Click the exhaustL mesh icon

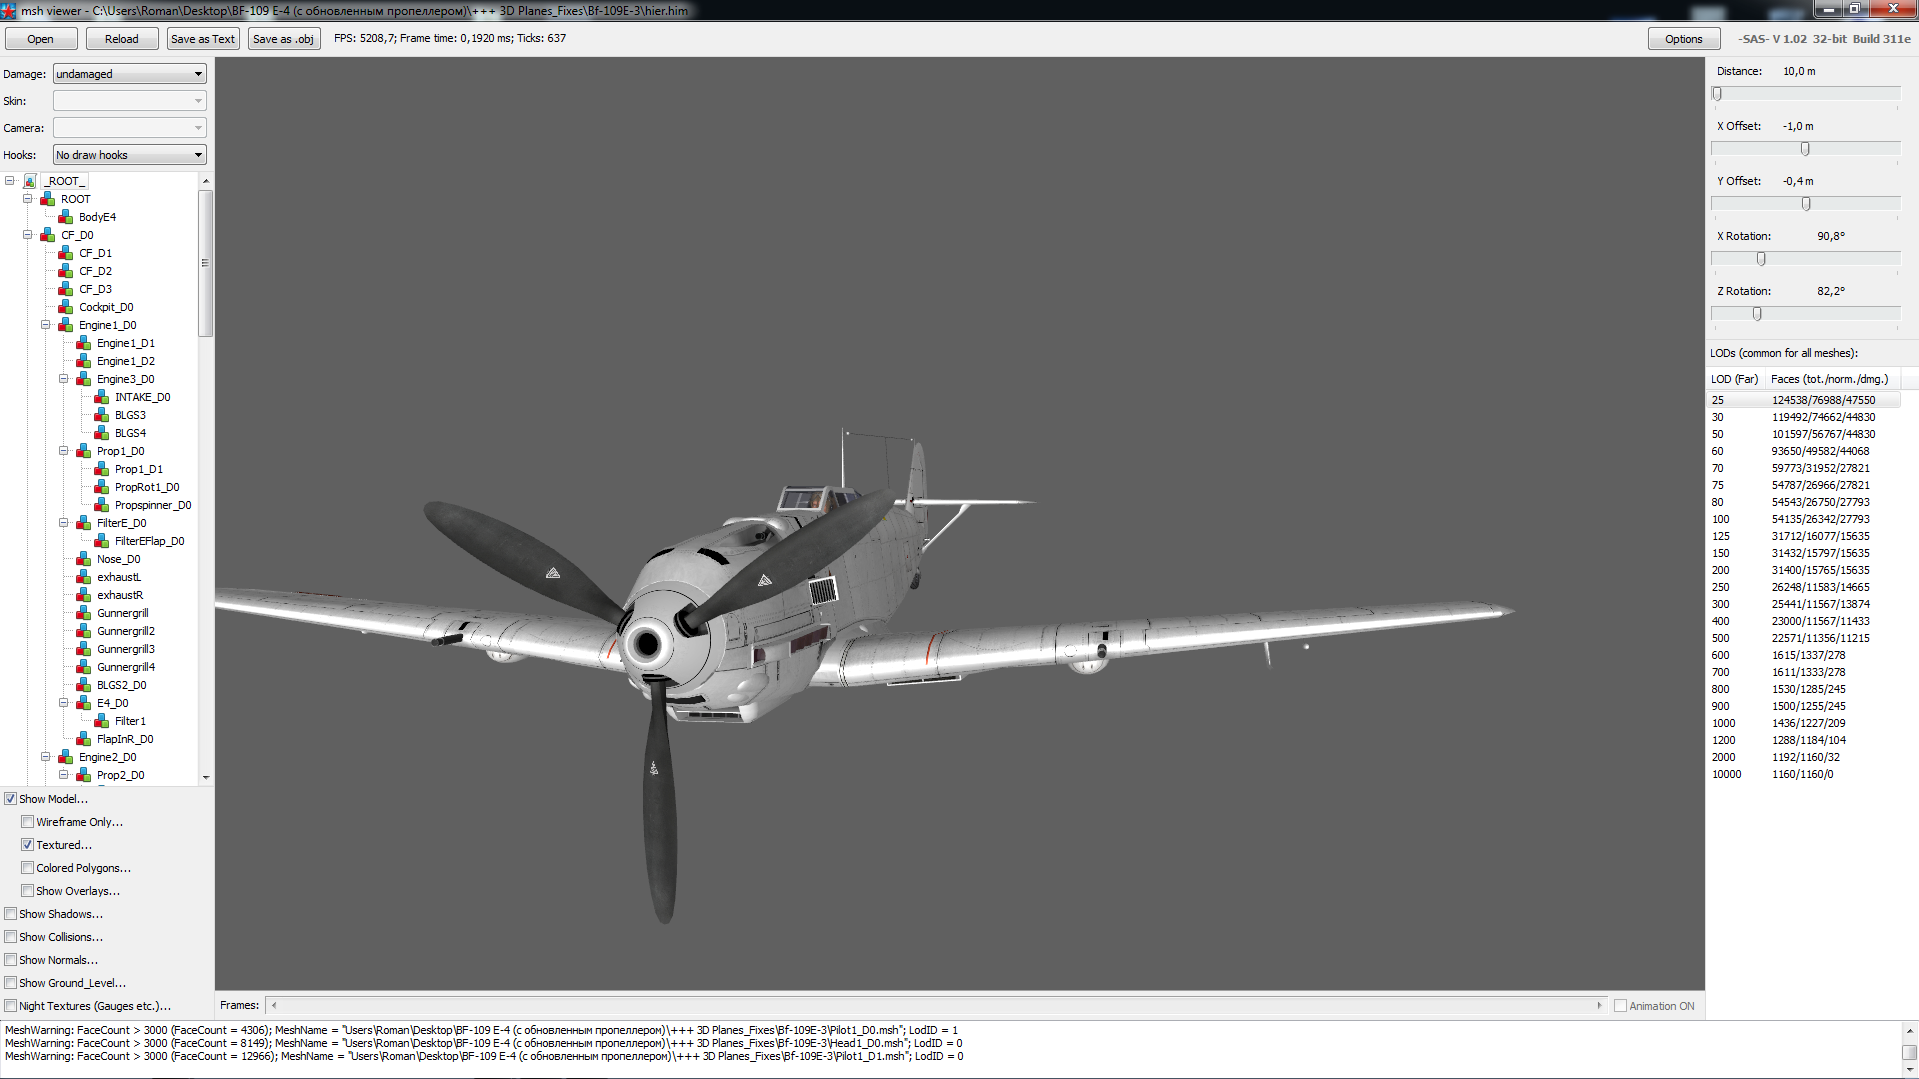pos(84,577)
